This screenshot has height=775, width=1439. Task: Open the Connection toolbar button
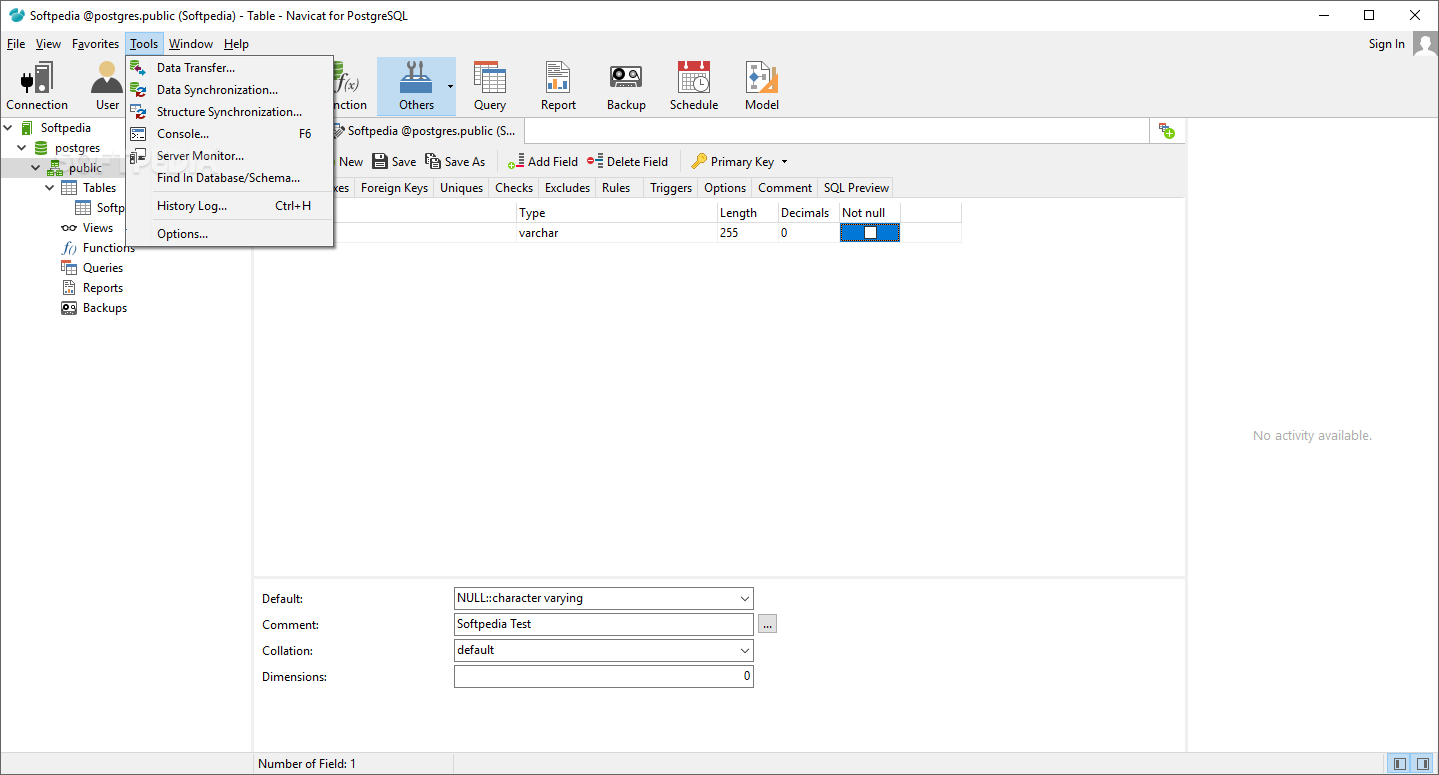click(37, 86)
